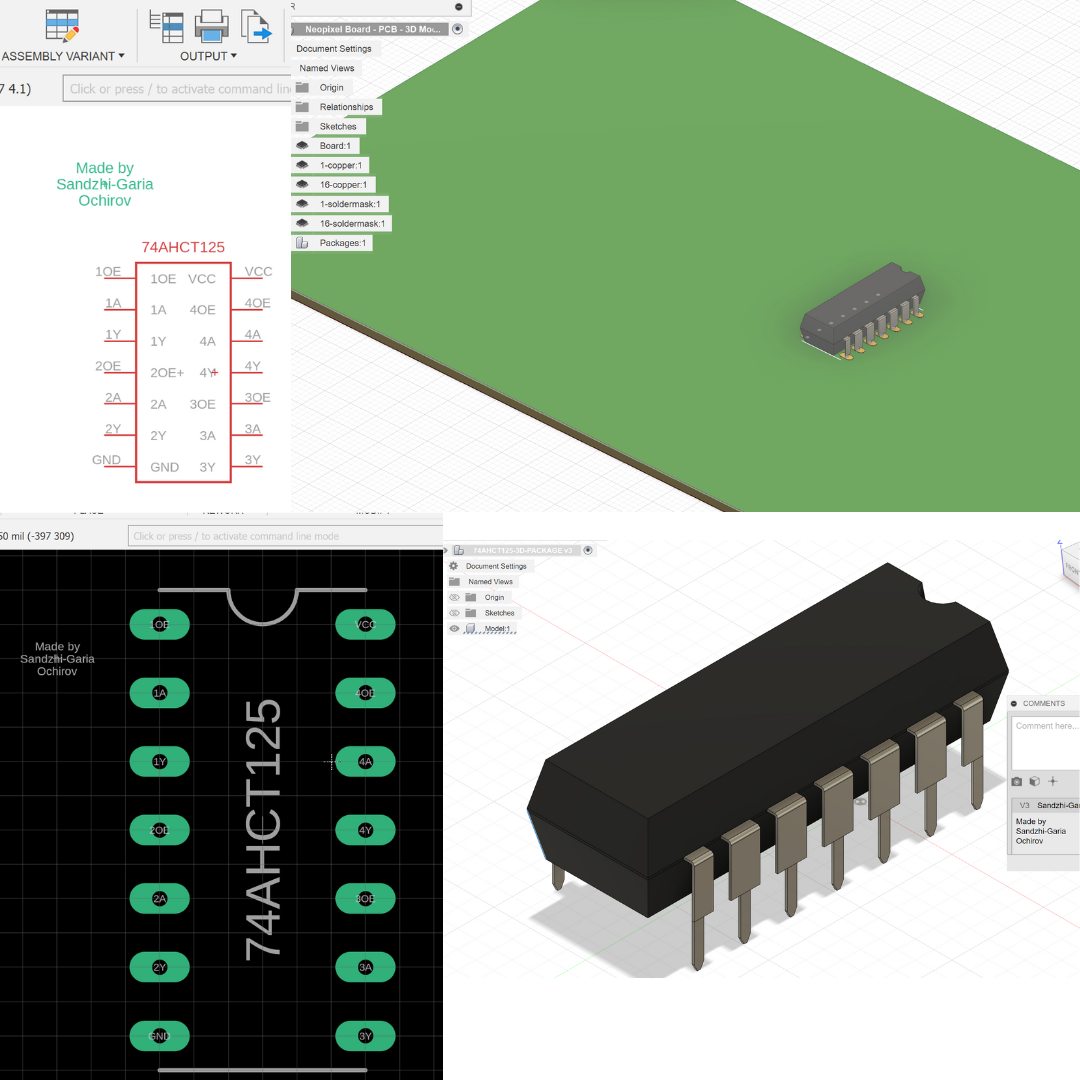Collapse browser with minus above Neopixel Board
The image size is (1080, 1080).
pos(459,7)
